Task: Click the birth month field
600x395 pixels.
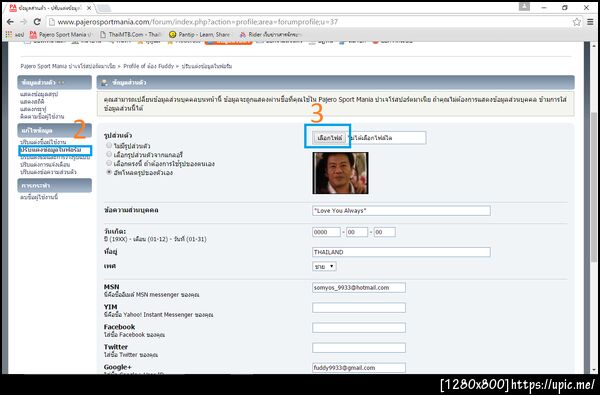Action: click(x=357, y=232)
